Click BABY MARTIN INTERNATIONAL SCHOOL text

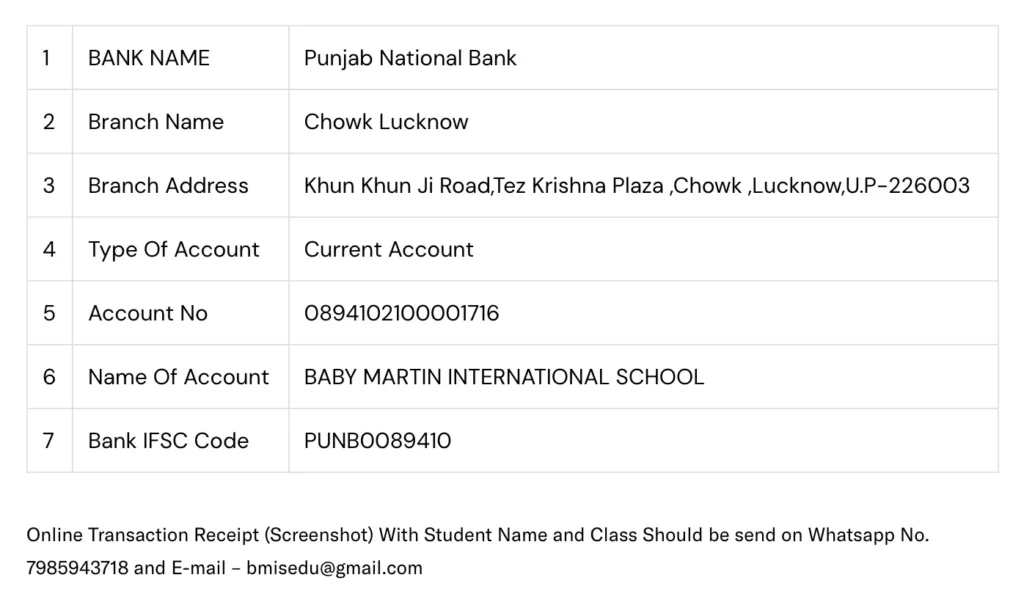point(504,377)
